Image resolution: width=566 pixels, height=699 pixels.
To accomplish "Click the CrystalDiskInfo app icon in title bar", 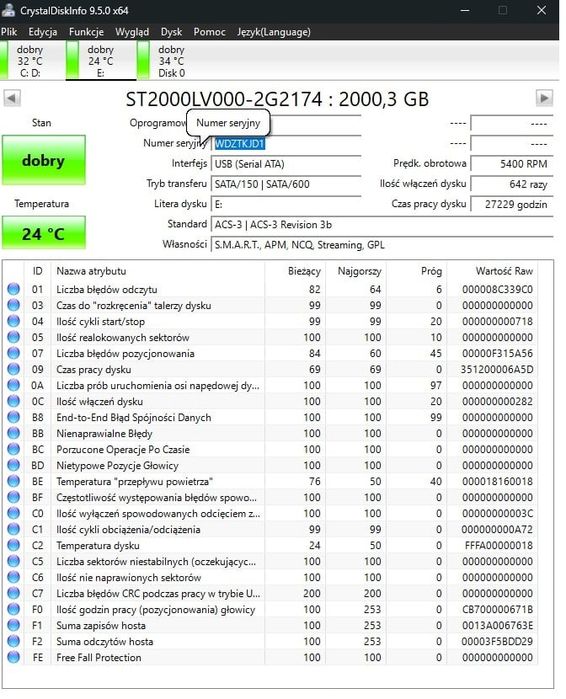I will point(8,10).
